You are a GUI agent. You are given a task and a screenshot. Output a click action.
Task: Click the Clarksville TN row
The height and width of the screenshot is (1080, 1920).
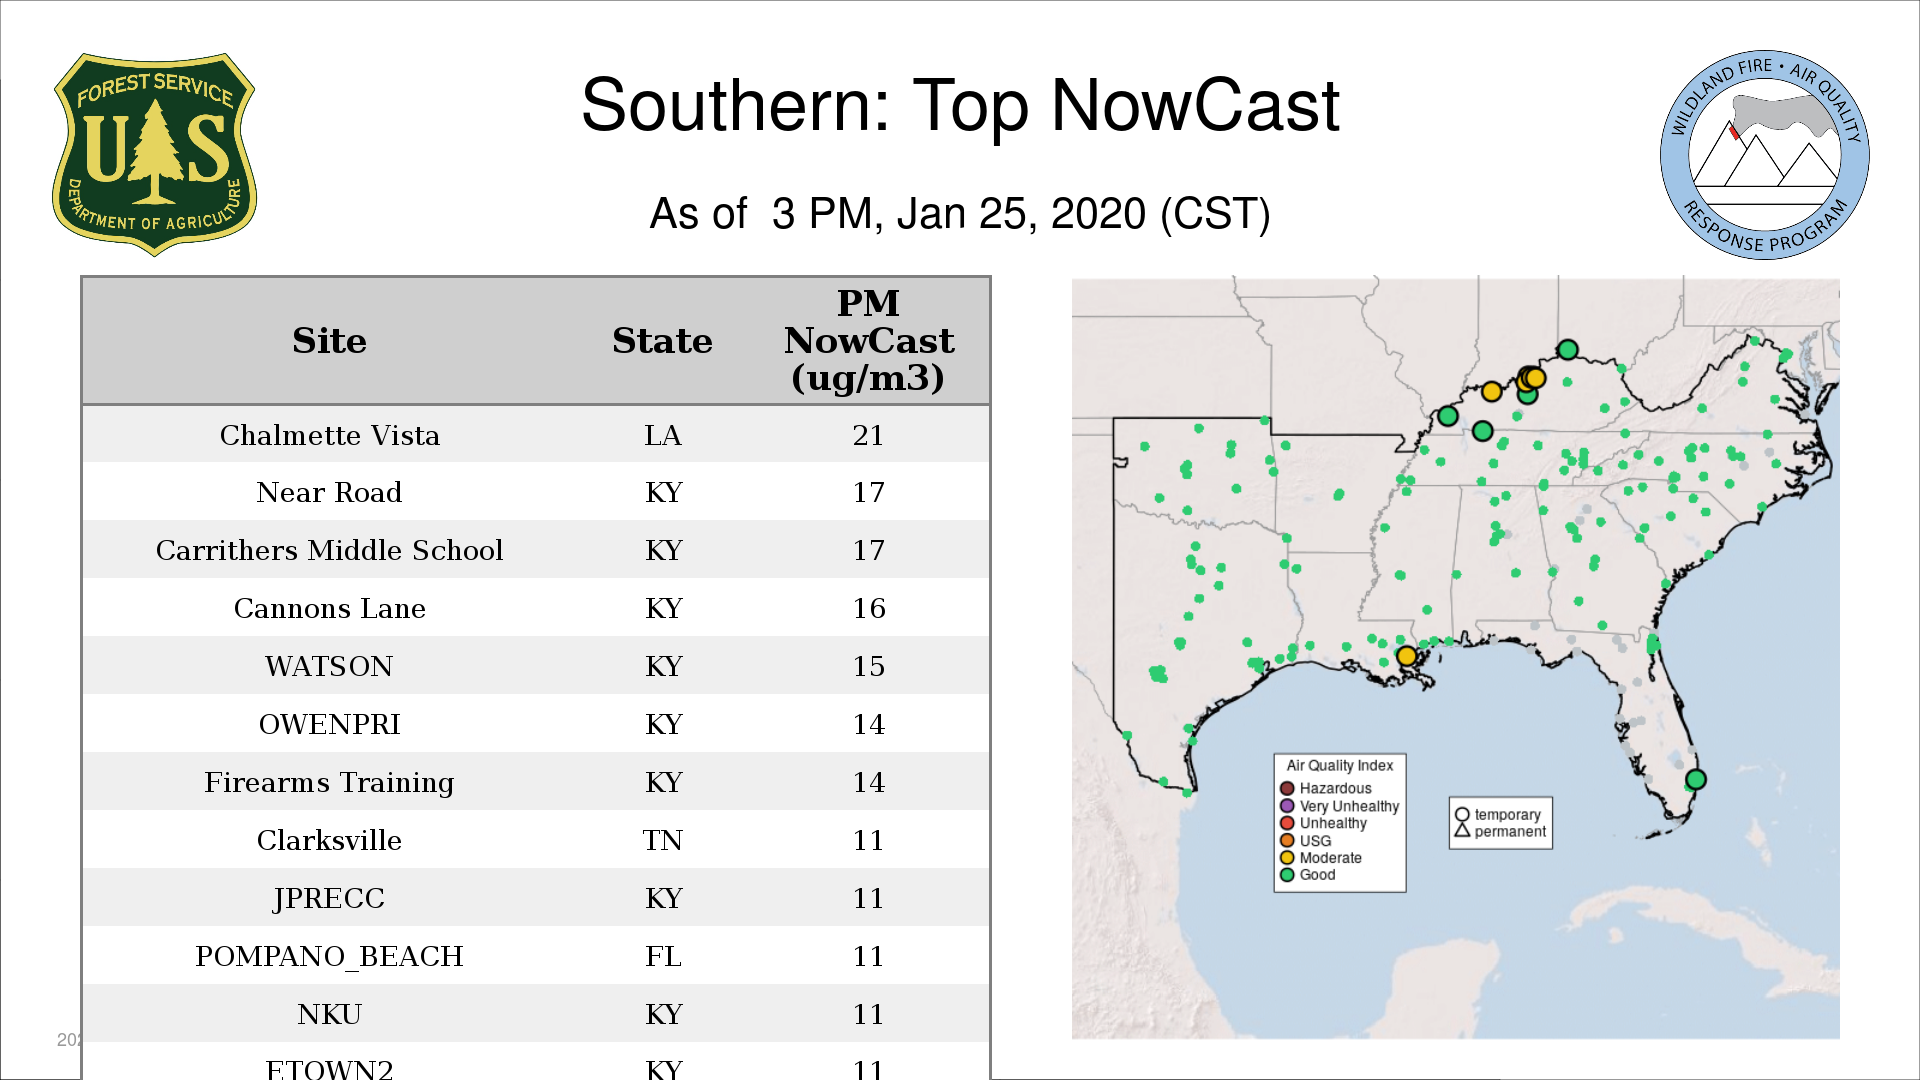coord(535,840)
